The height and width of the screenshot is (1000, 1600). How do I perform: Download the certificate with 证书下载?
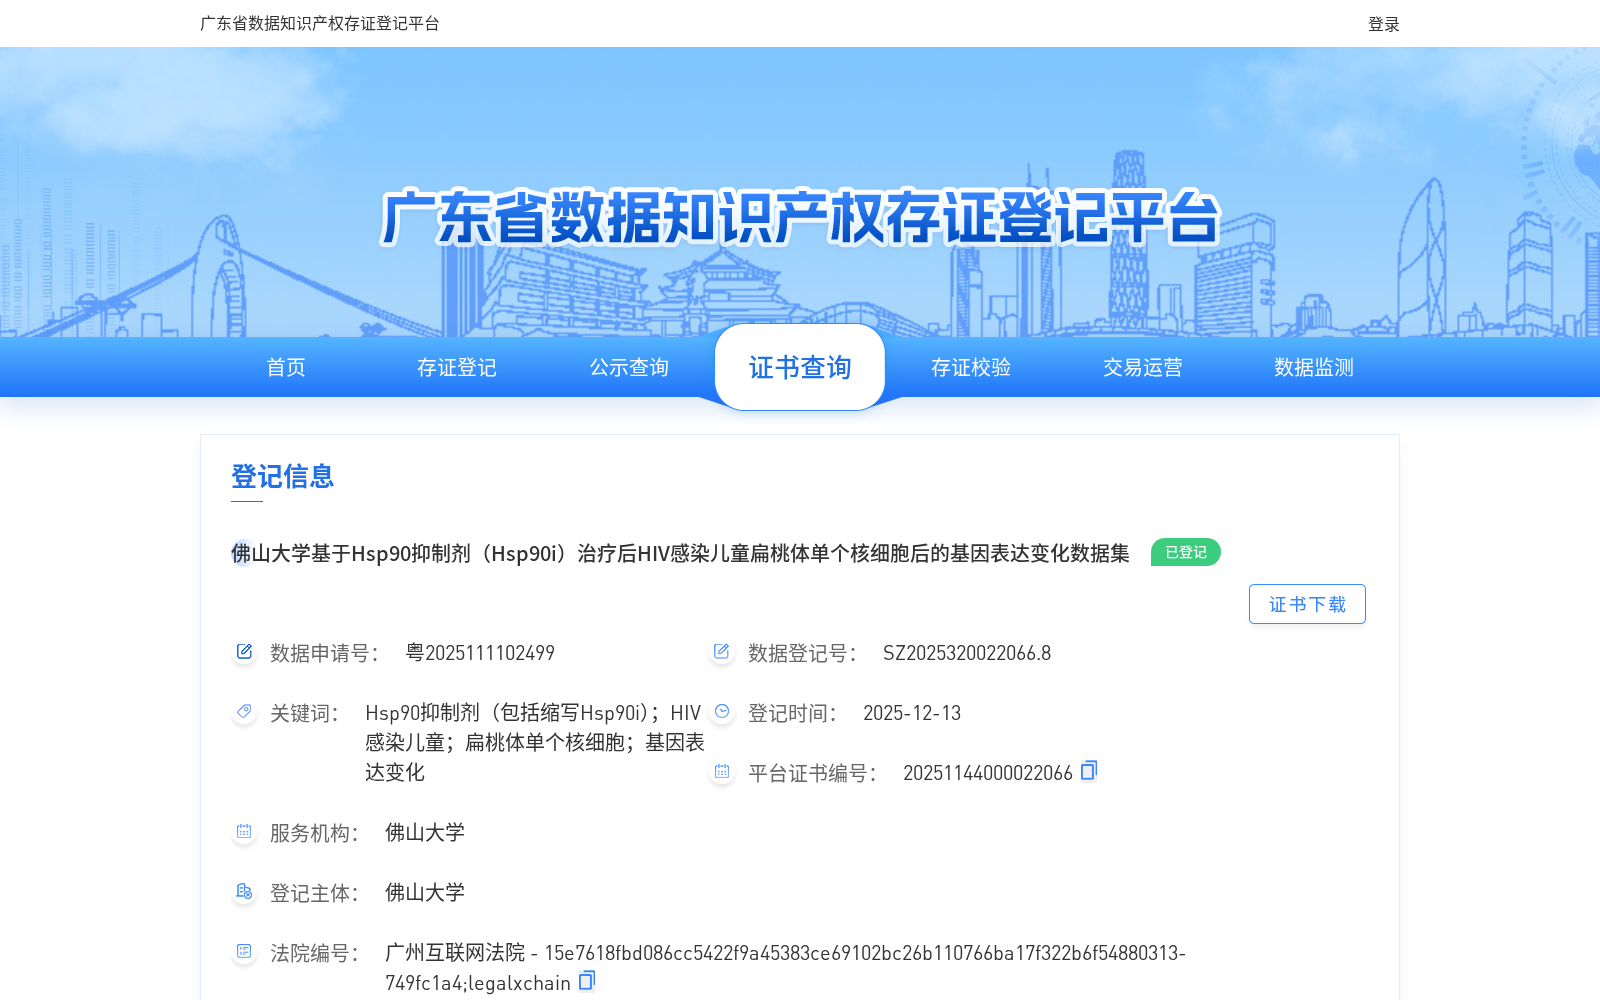1307,604
